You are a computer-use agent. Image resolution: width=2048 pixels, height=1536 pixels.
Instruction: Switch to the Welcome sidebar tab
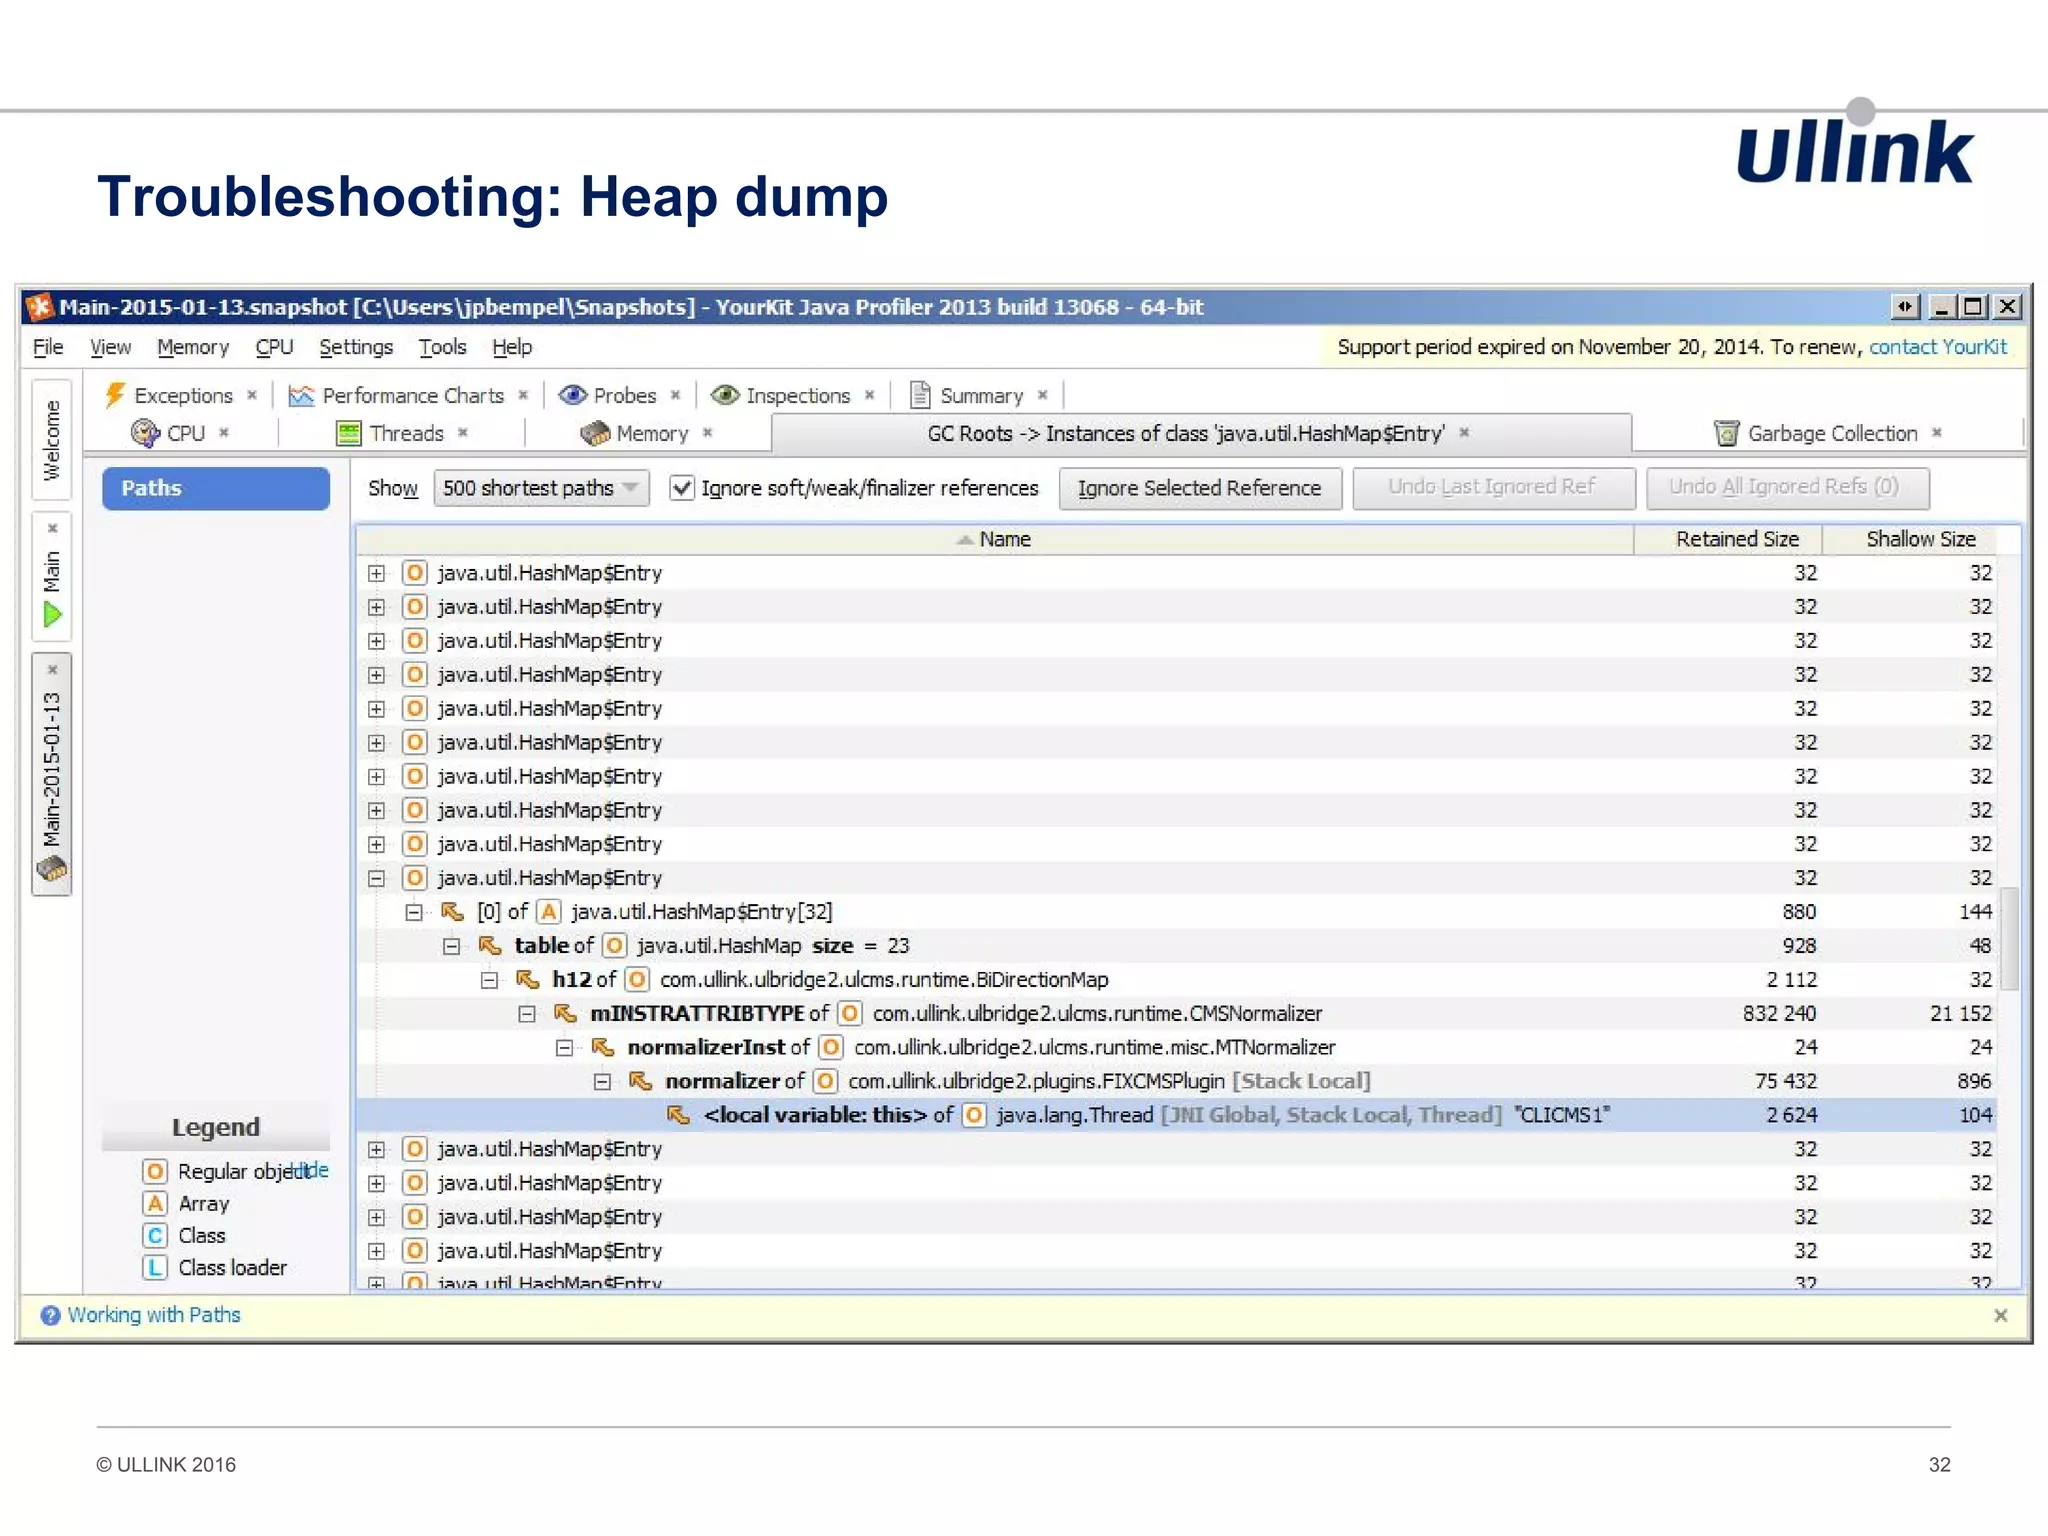52,440
